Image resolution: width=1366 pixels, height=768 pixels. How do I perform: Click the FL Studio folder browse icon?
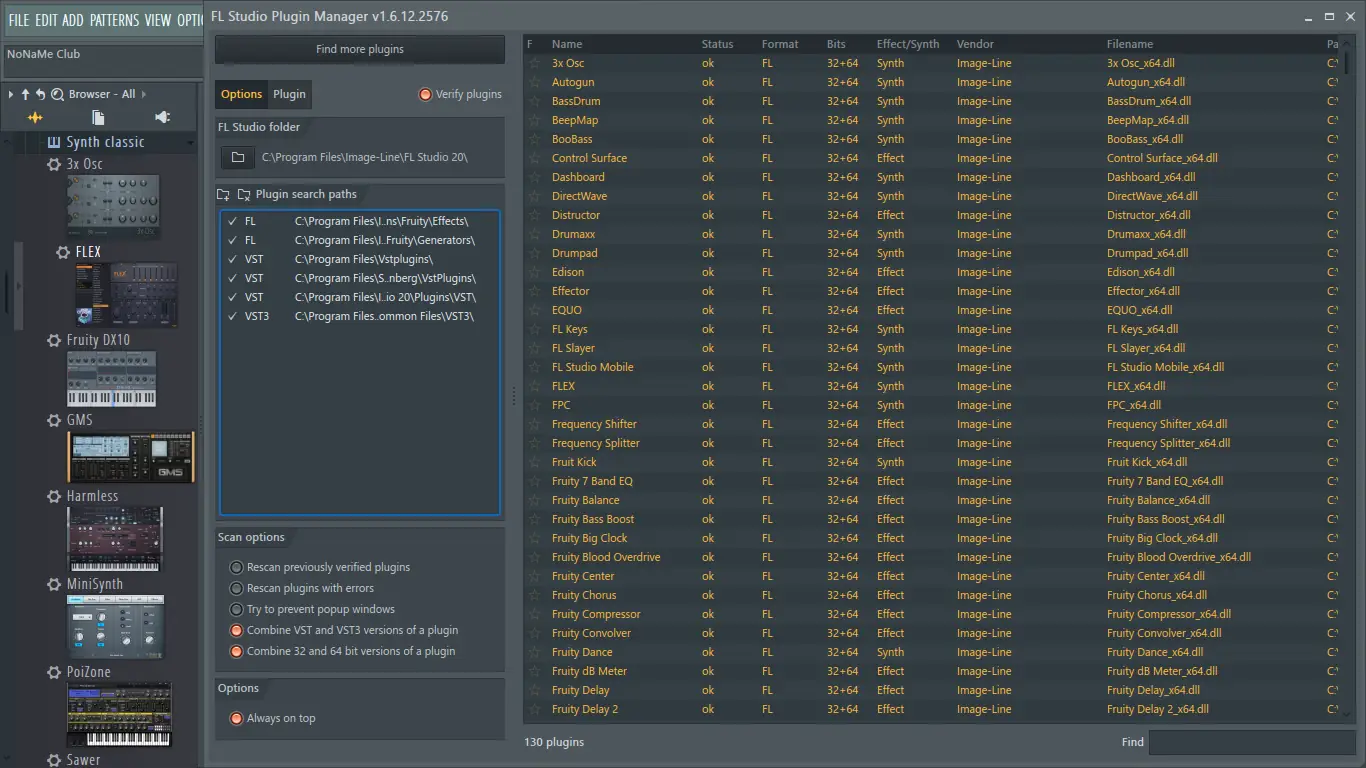[237, 158]
